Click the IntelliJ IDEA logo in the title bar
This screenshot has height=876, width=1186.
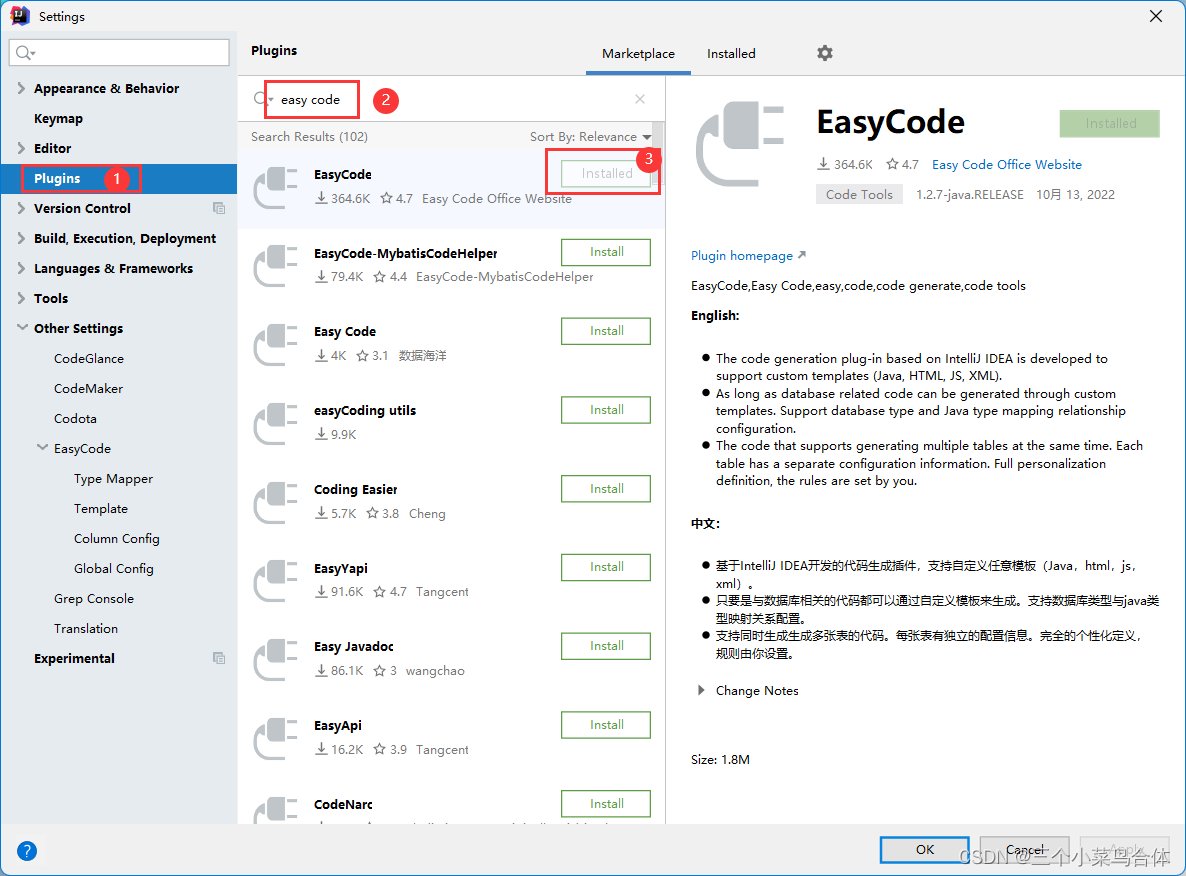coord(20,16)
